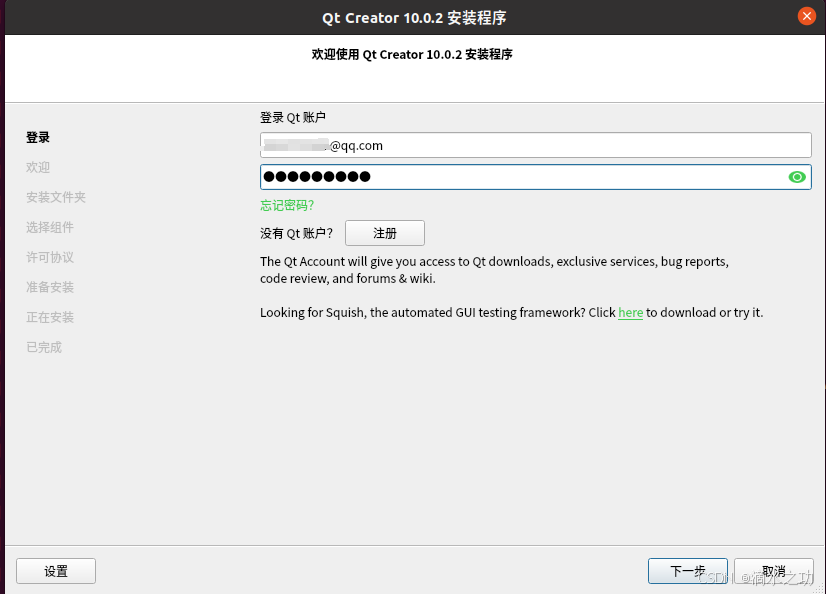
Task: Click the window title bar text
Action: point(414,18)
